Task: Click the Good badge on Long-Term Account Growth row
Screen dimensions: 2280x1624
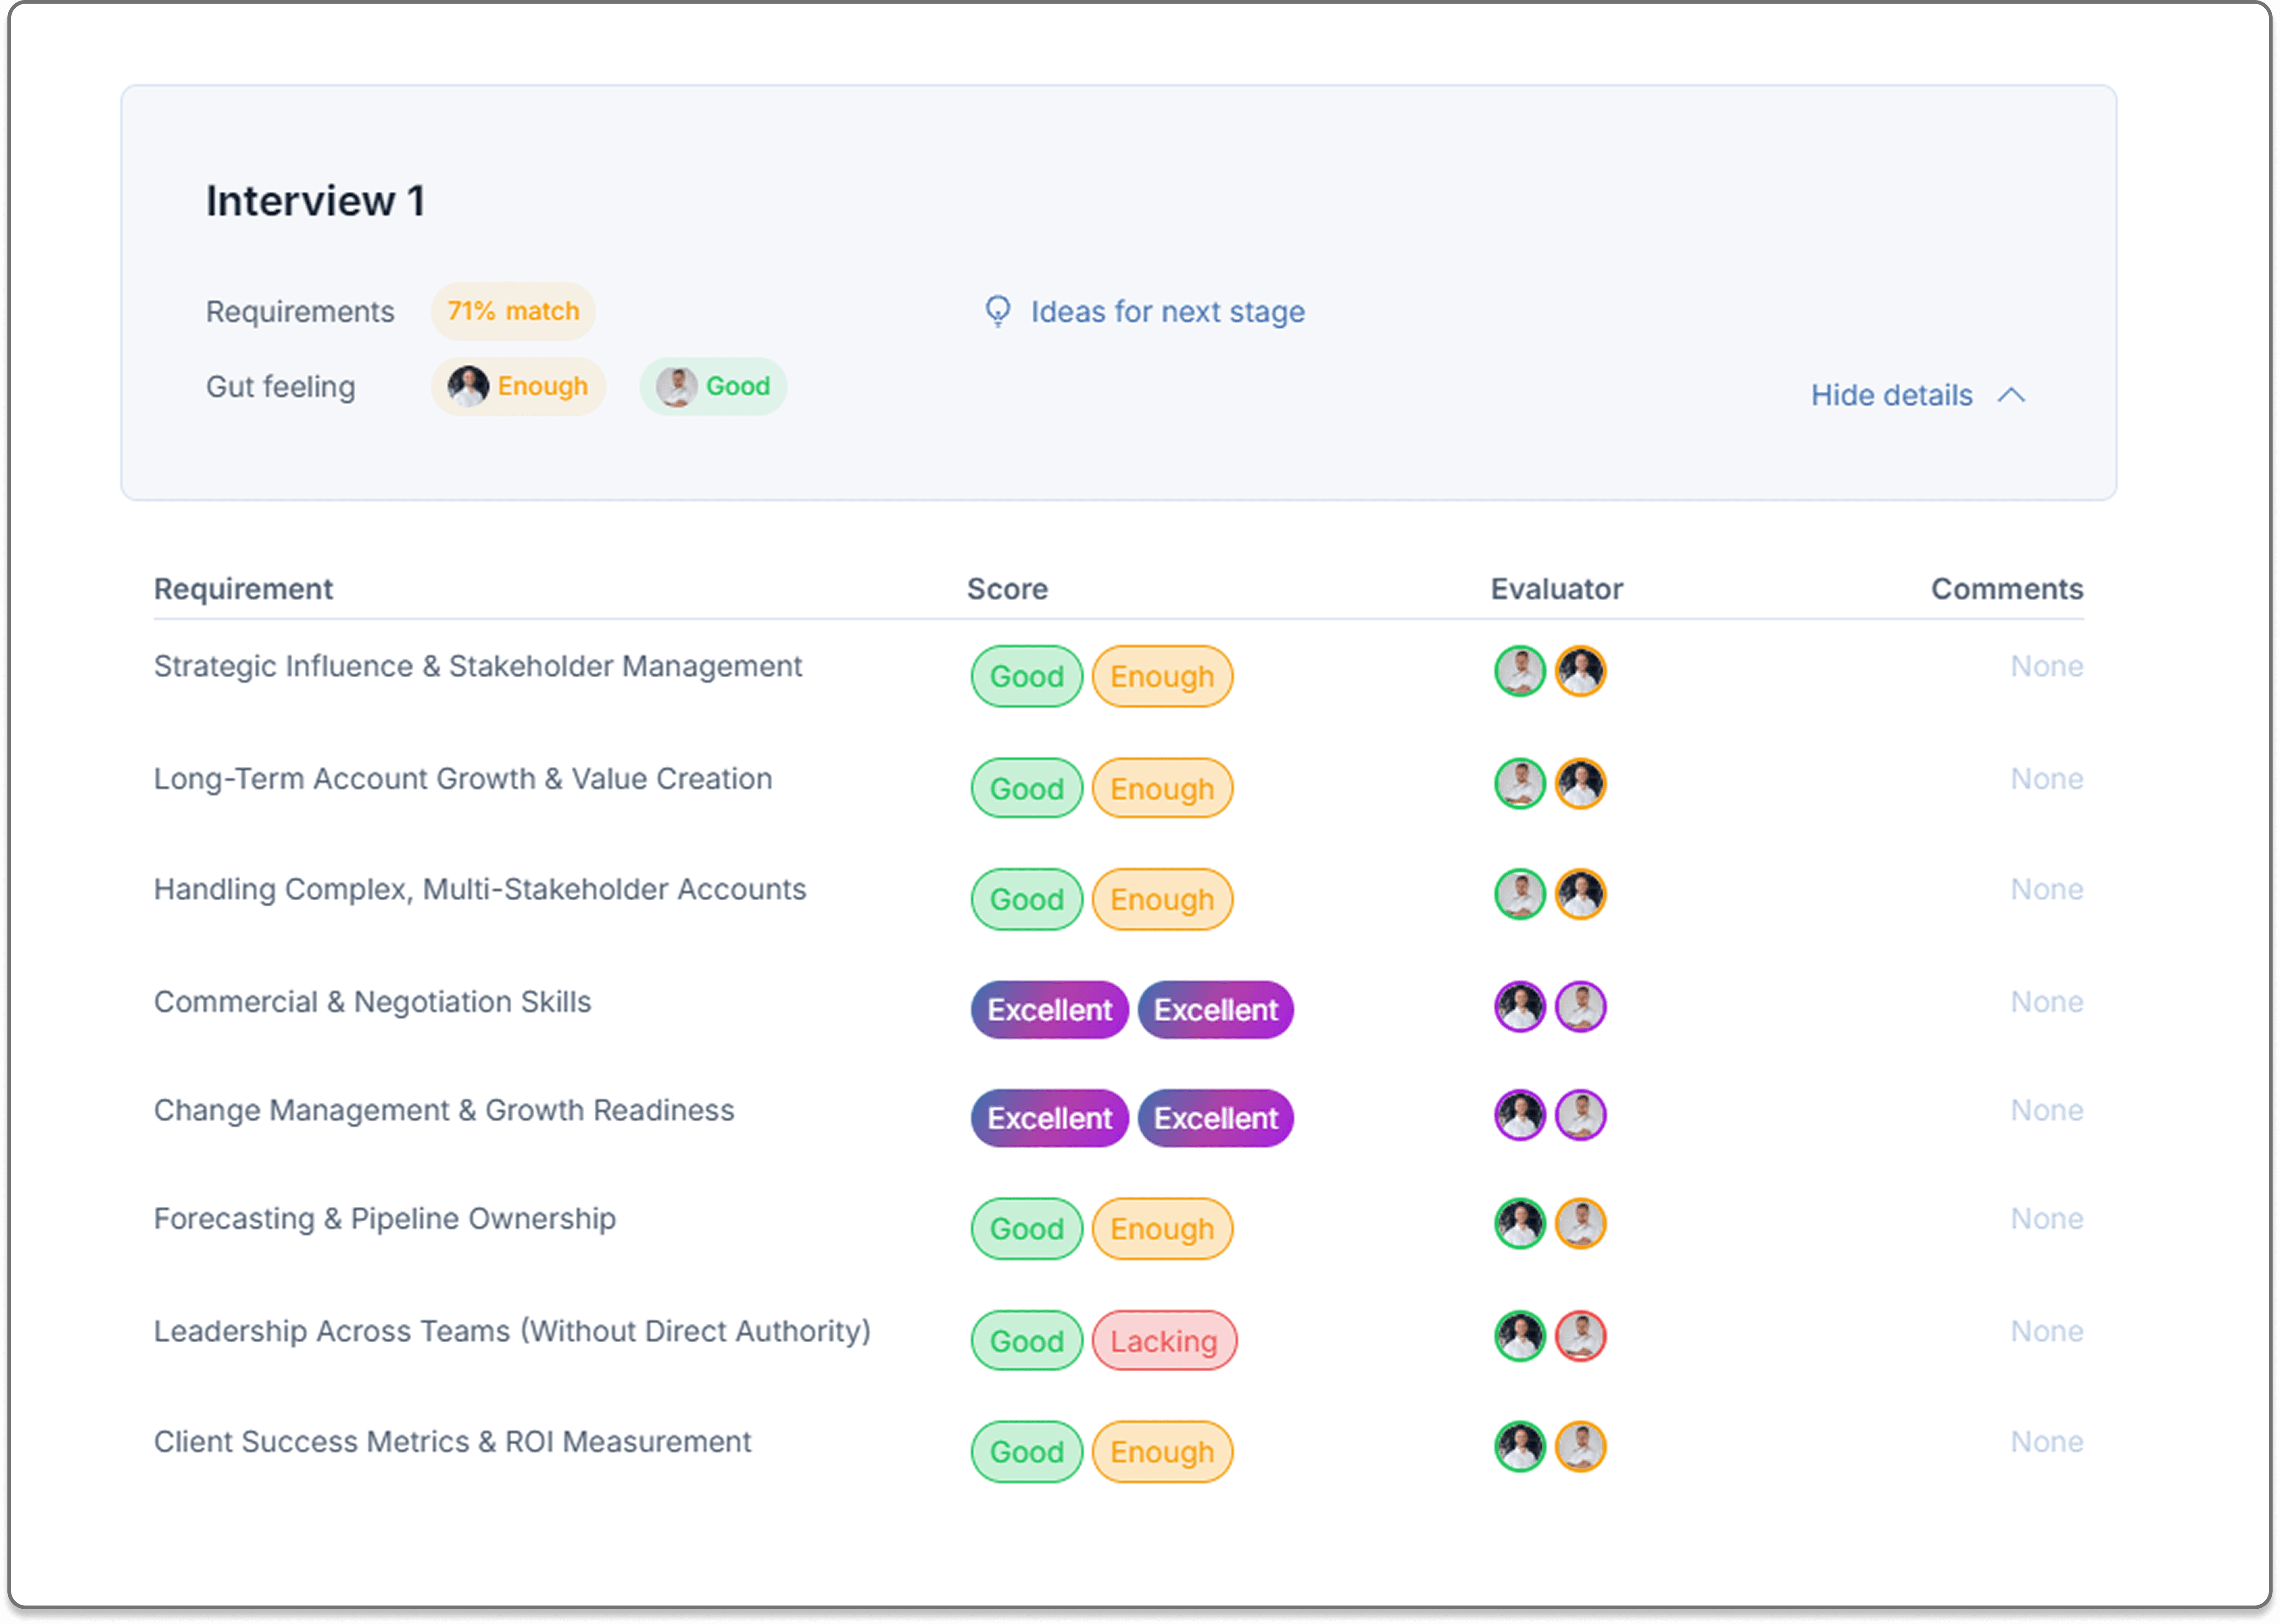Action: tap(1026, 788)
